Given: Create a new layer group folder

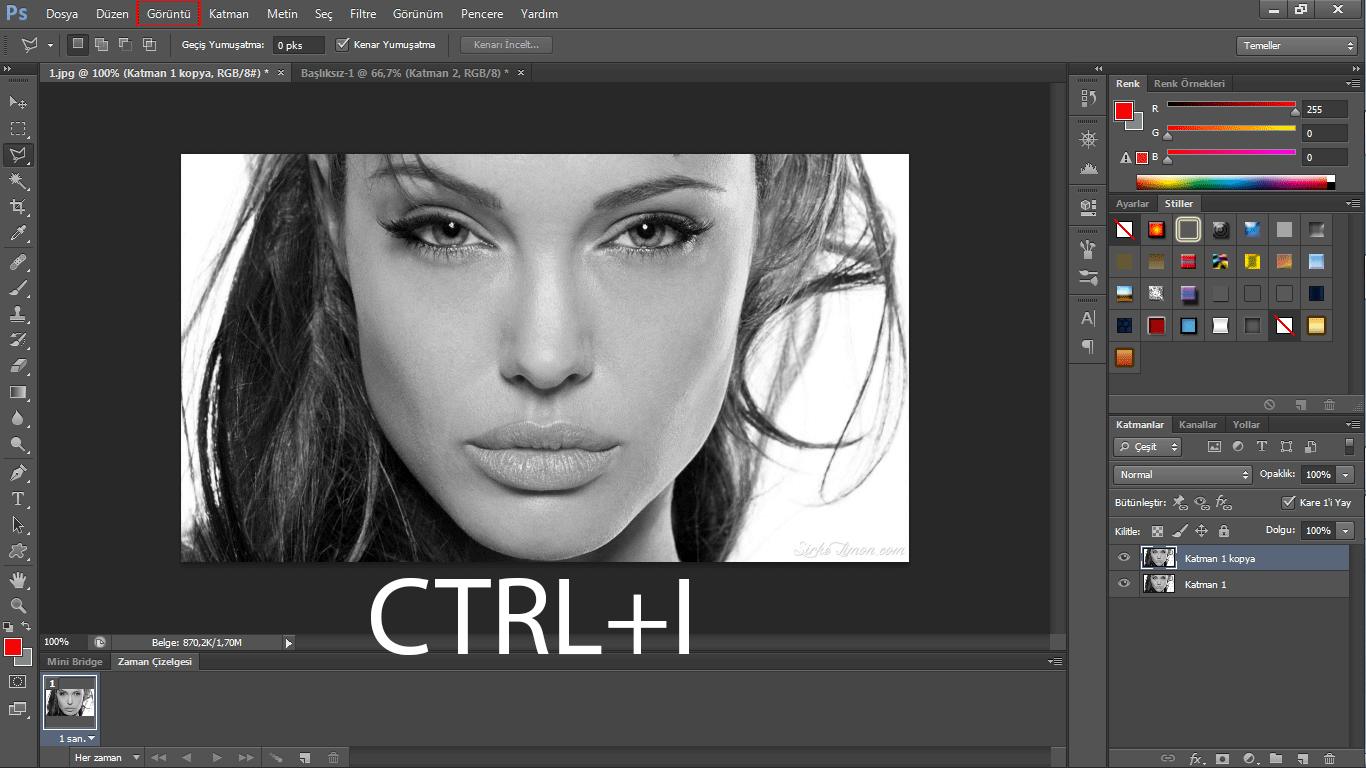Looking at the screenshot, I should pos(1275,758).
